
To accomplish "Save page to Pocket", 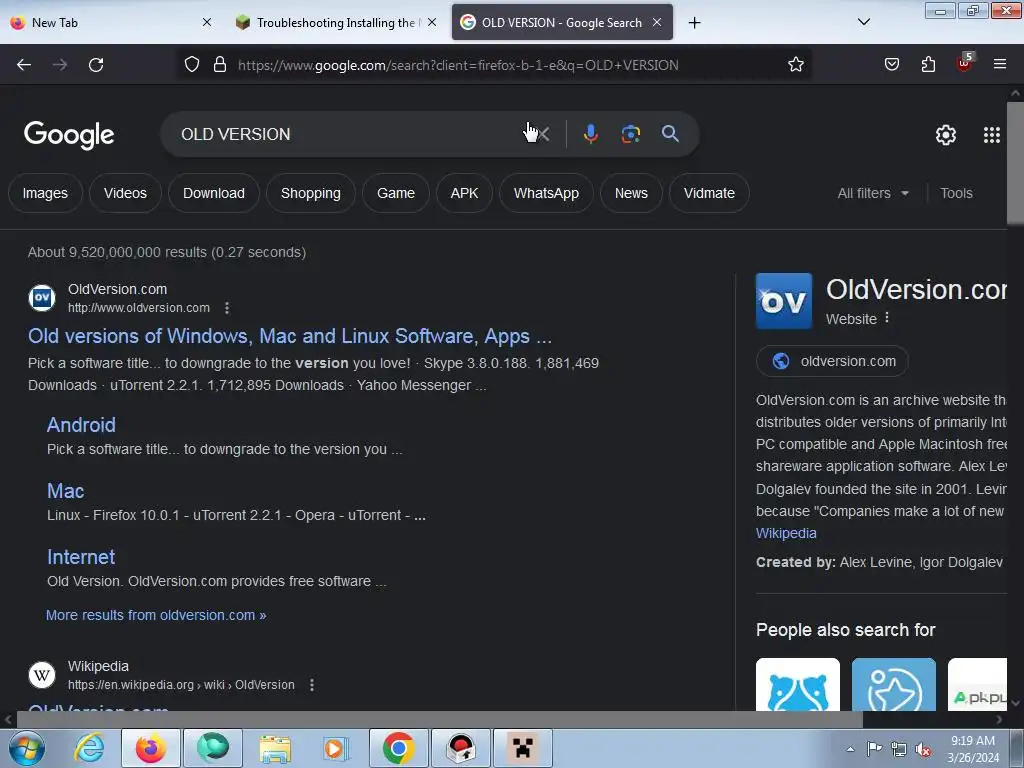I will click(x=891, y=64).
